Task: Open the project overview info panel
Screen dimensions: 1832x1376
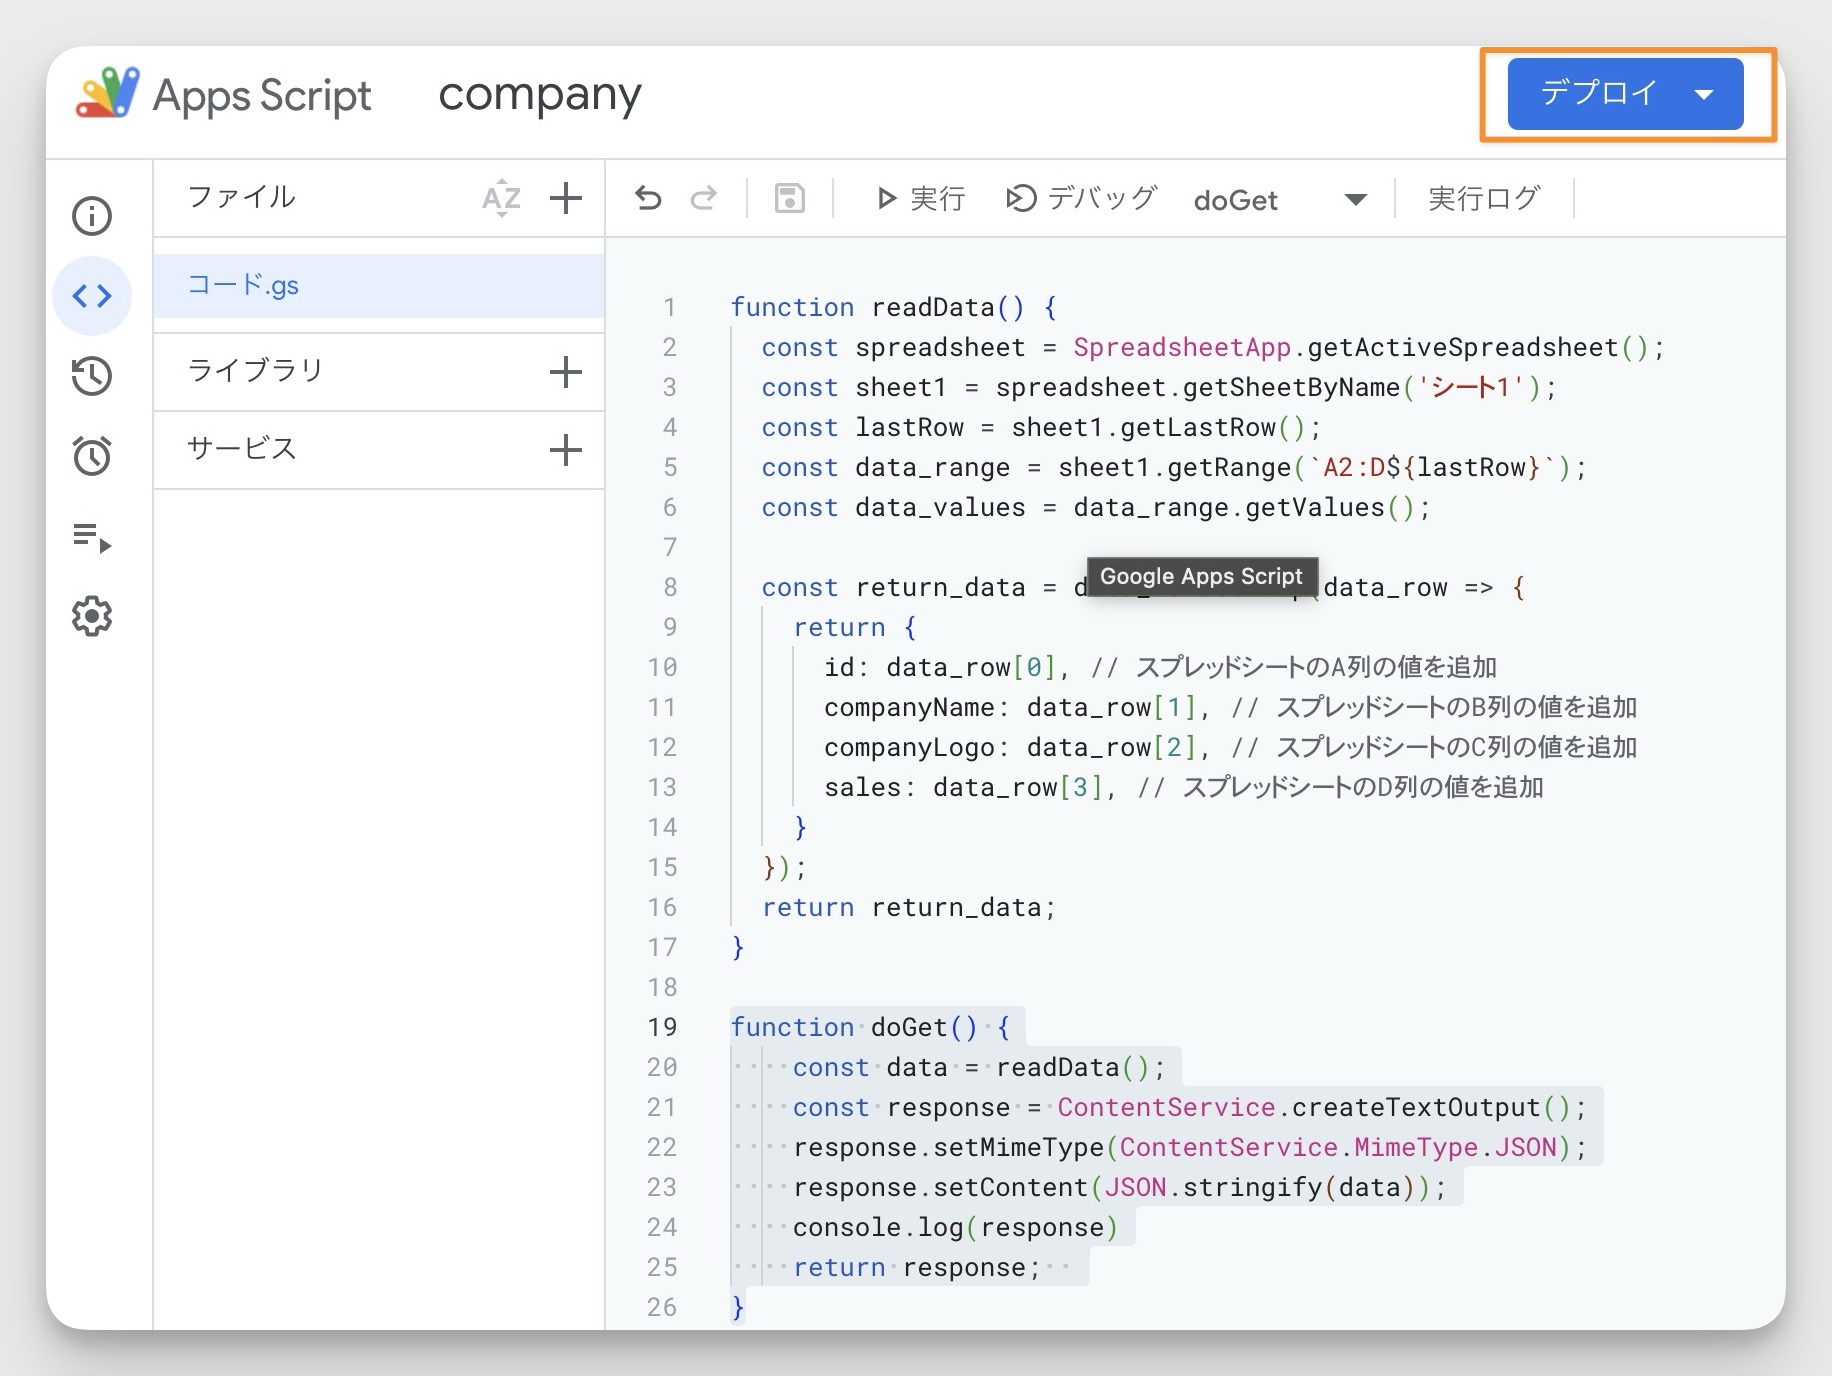Action: [91, 215]
